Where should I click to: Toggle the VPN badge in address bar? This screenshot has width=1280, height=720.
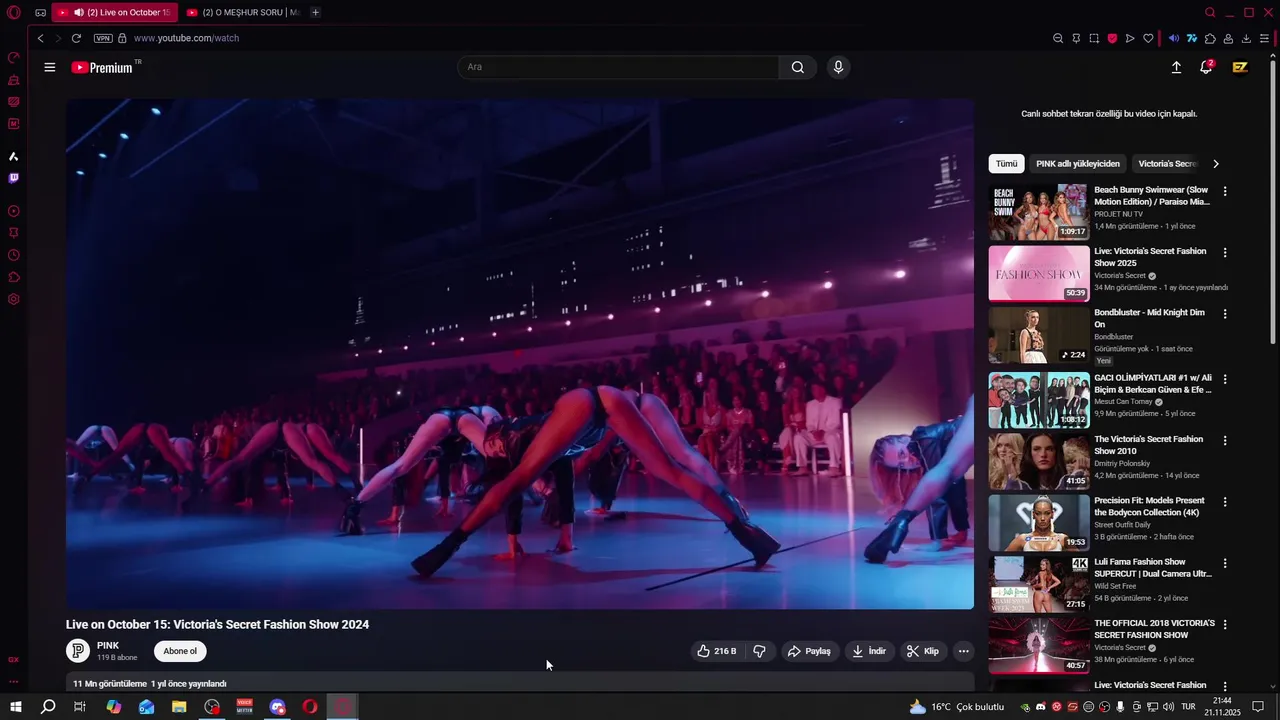tap(103, 38)
